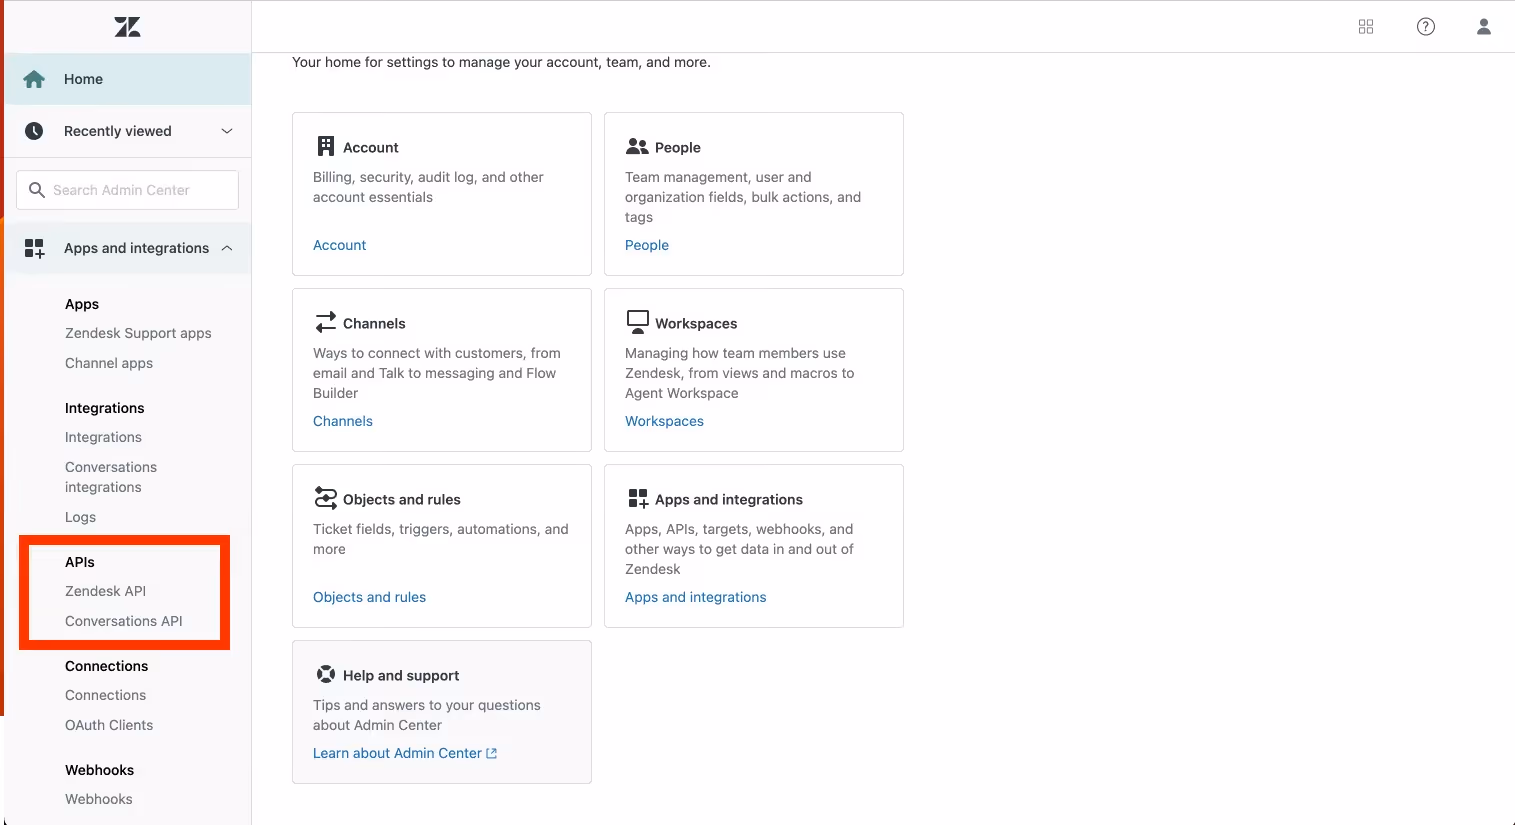Open Logs in the sidebar
The image size is (1515, 825).
click(80, 517)
